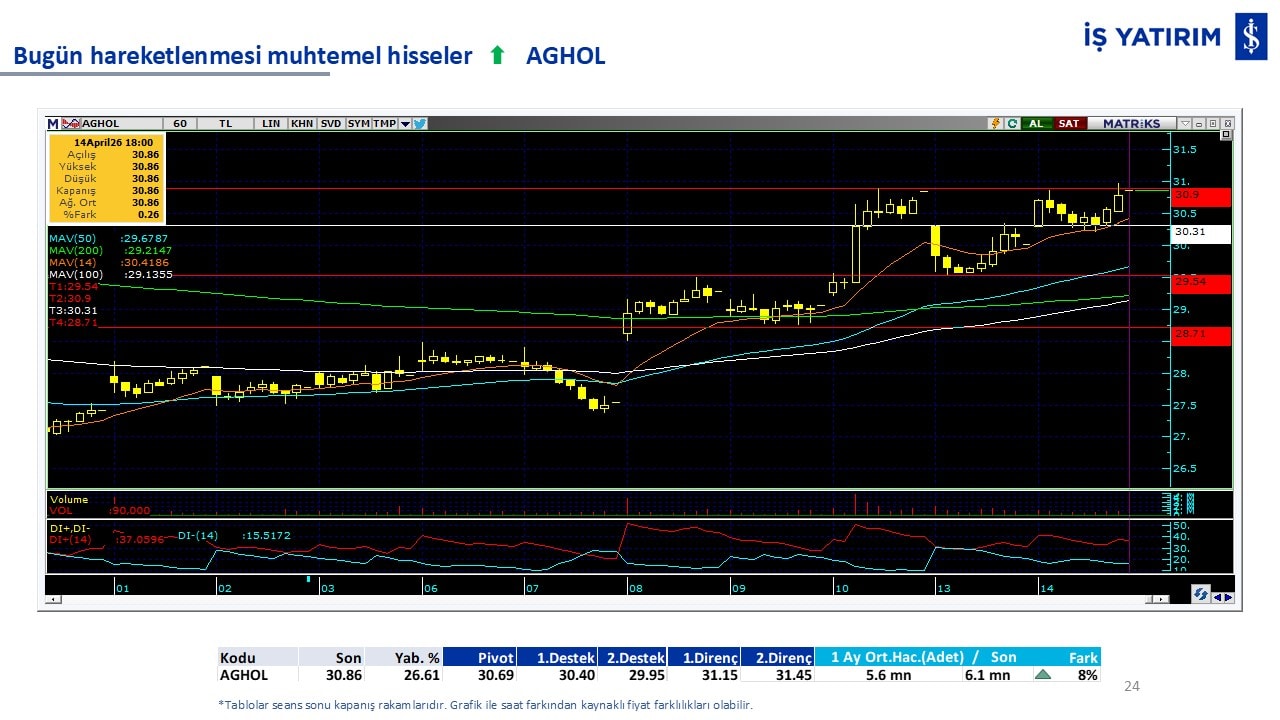Toggle the KHN button in chart toolbar
Screen dimensions: 1280x720
point(301,124)
